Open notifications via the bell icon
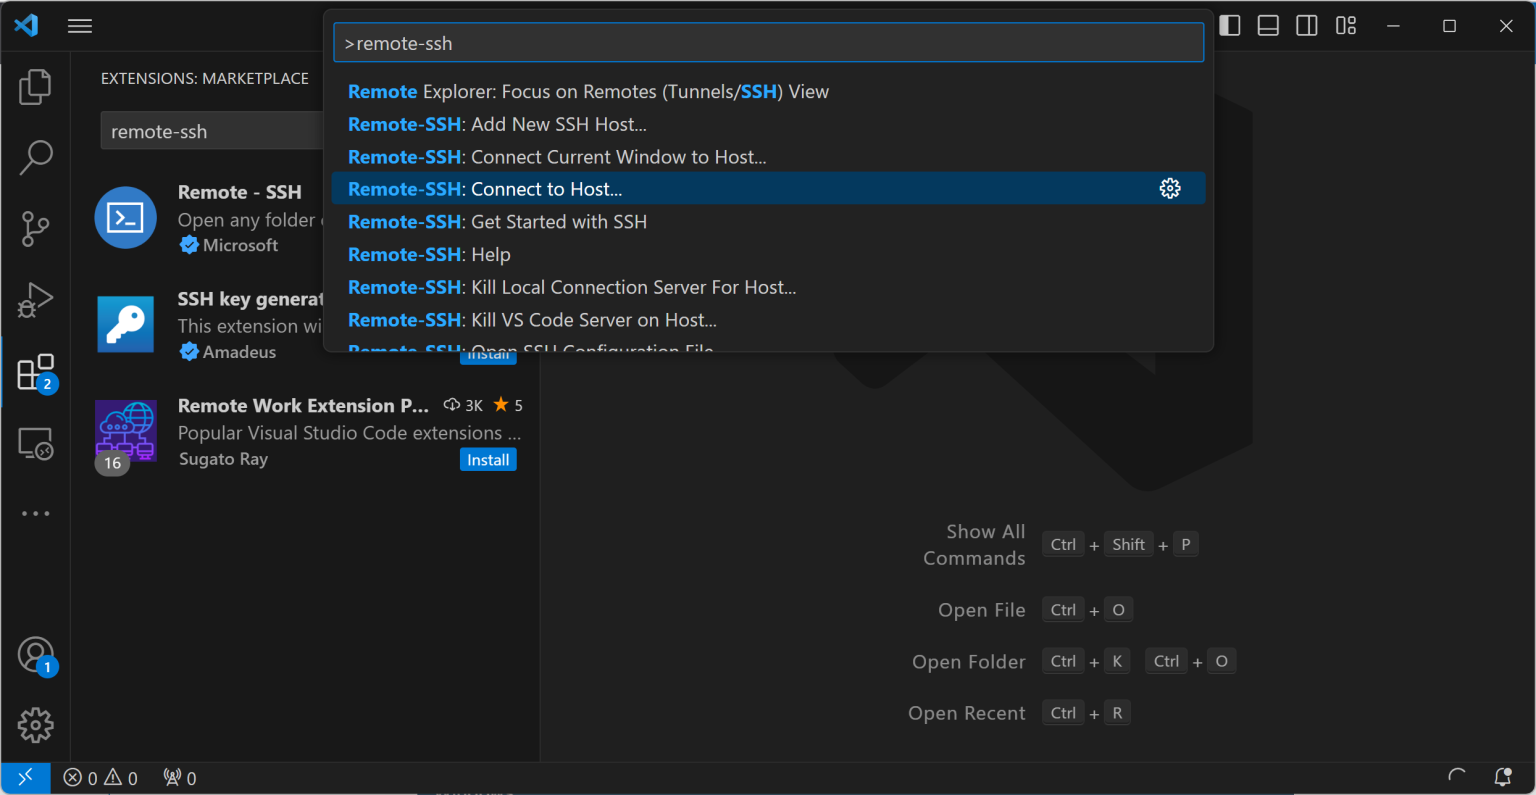The width and height of the screenshot is (1536, 795). pyautogui.click(x=1502, y=777)
